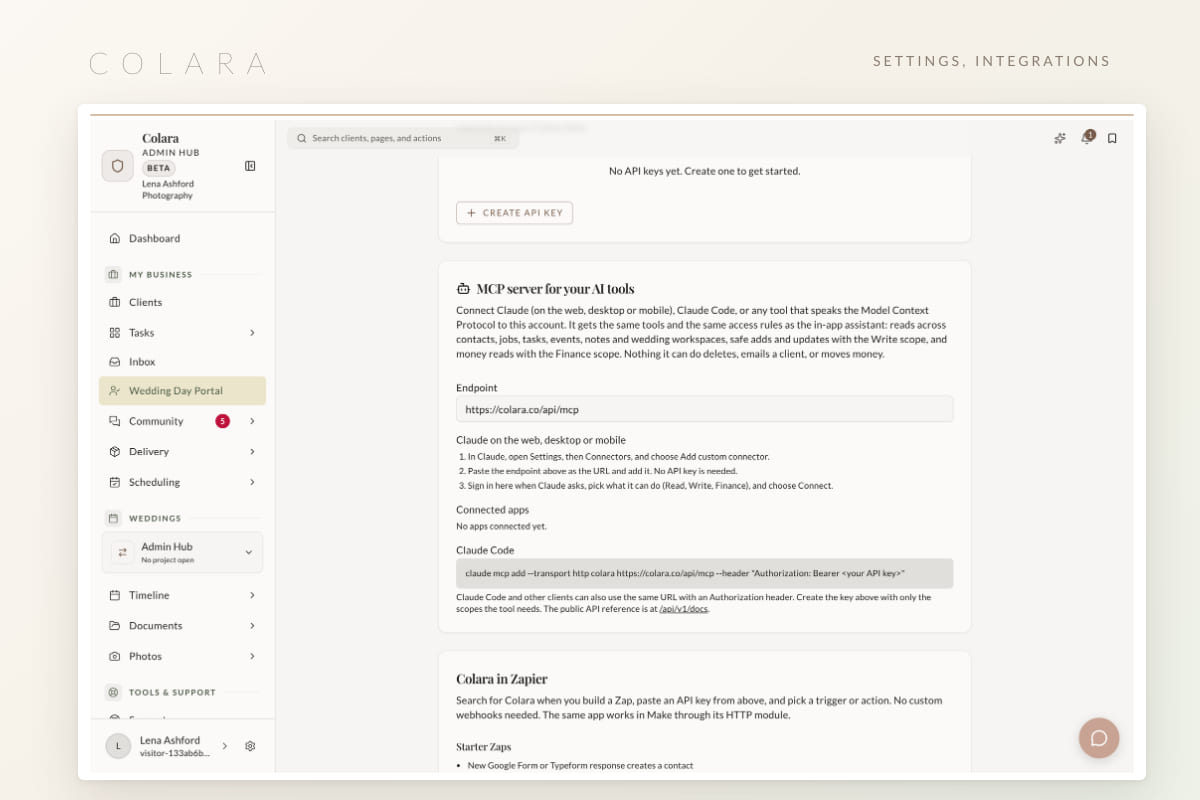Click the MCP endpoint URL field
1200x800 pixels.
coord(704,409)
